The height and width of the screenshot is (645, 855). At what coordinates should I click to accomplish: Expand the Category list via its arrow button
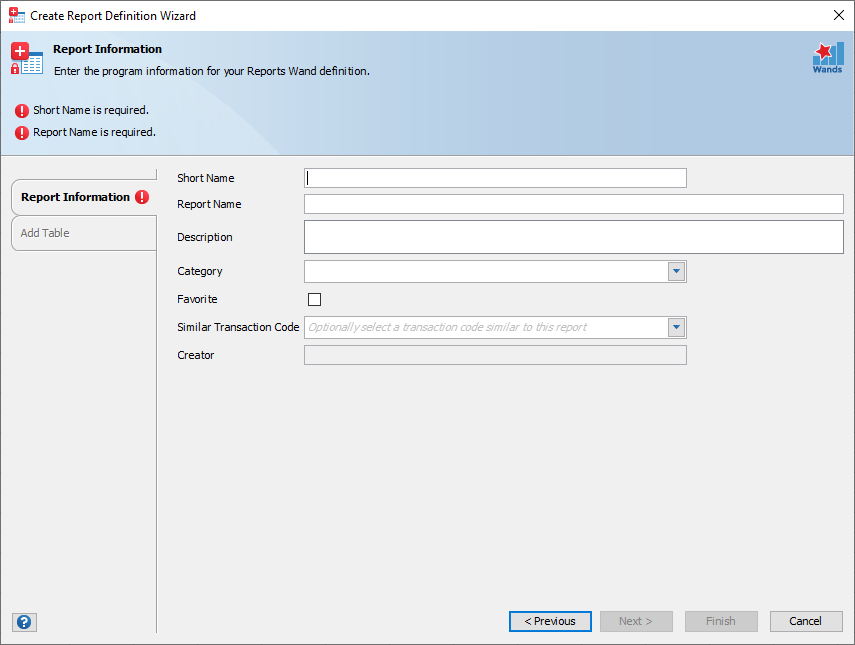[x=677, y=271]
